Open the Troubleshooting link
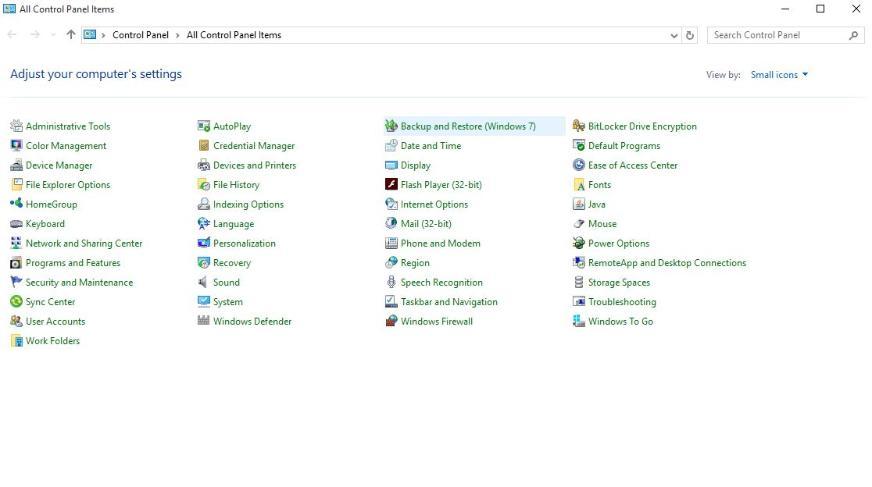The image size is (872, 487). coord(622,302)
